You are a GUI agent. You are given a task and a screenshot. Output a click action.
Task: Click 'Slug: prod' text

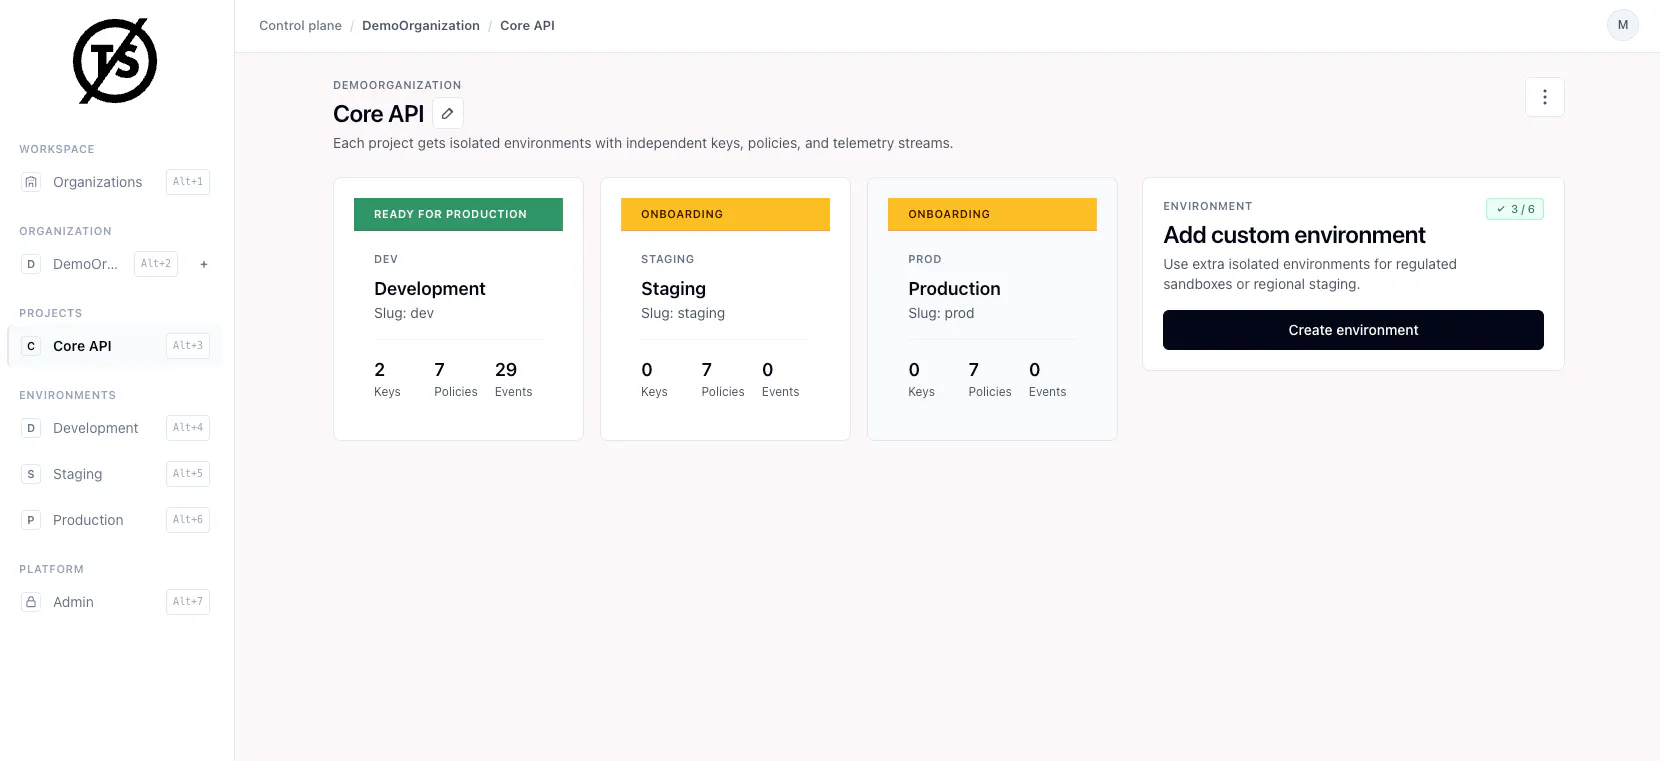click(941, 313)
